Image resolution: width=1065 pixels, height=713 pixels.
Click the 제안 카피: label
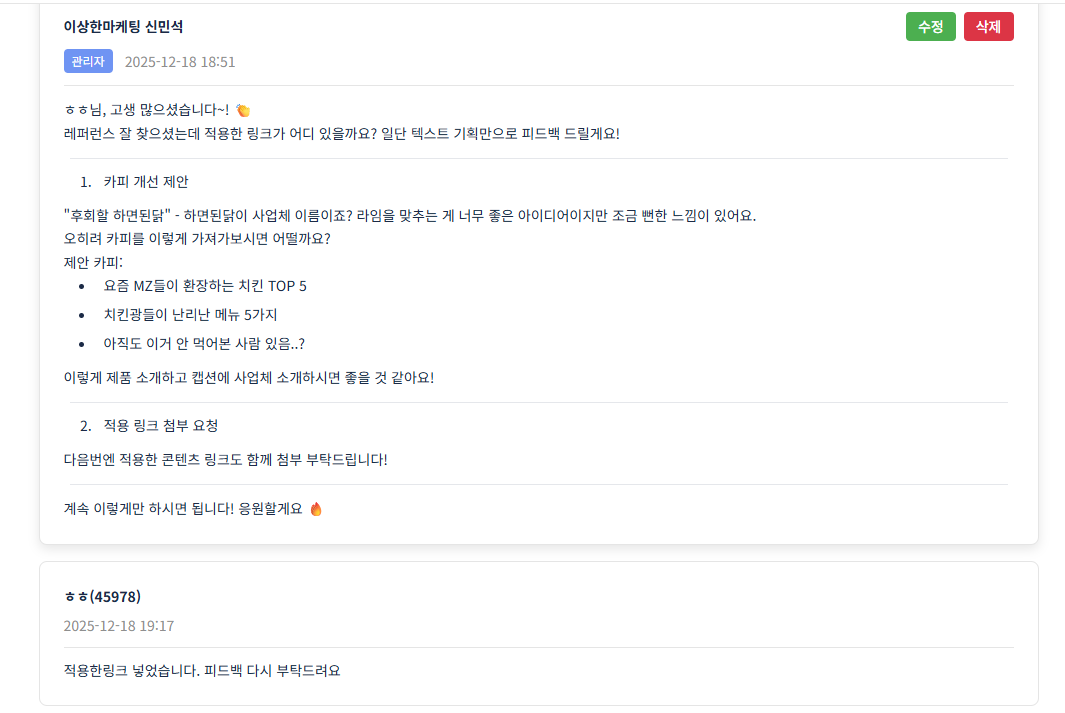[93, 263]
